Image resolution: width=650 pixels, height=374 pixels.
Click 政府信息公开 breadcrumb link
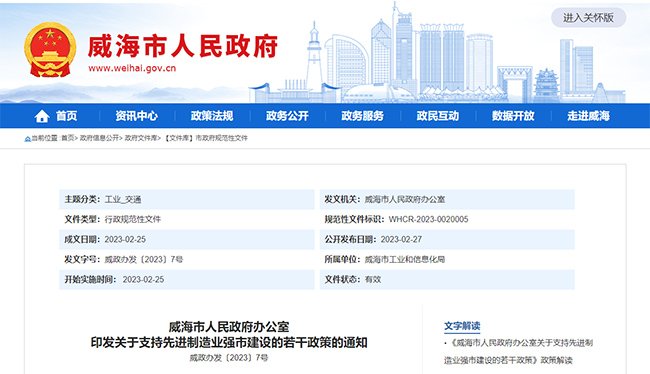[x=99, y=138]
